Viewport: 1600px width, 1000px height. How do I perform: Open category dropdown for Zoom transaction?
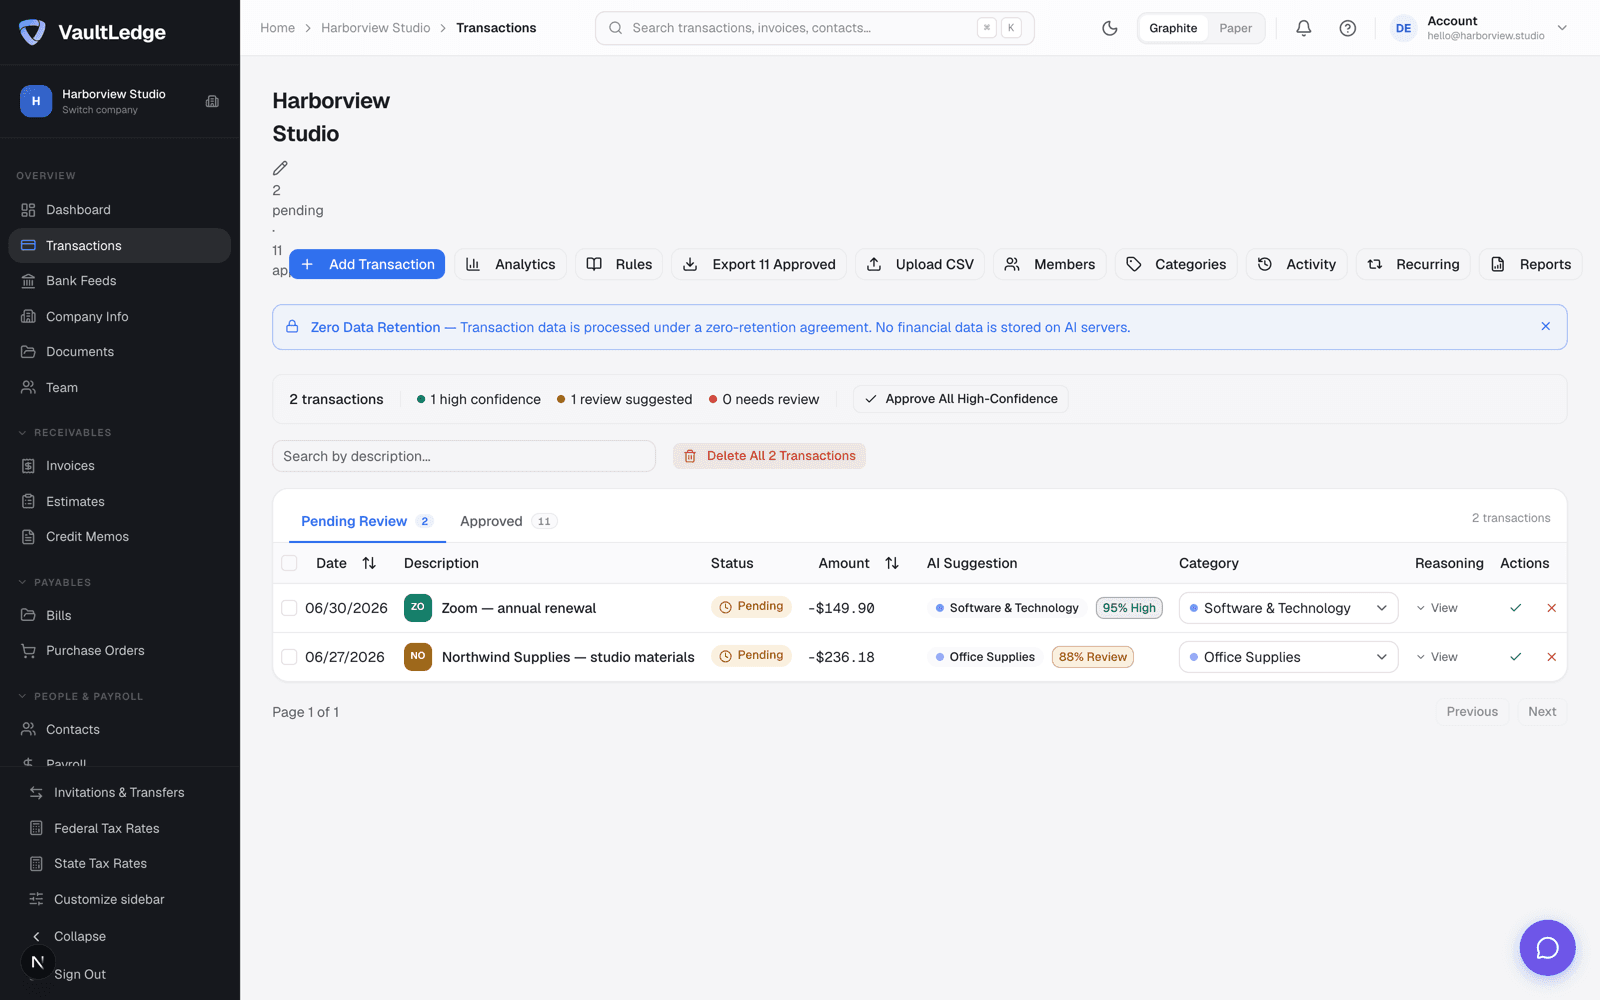click(x=1288, y=608)
